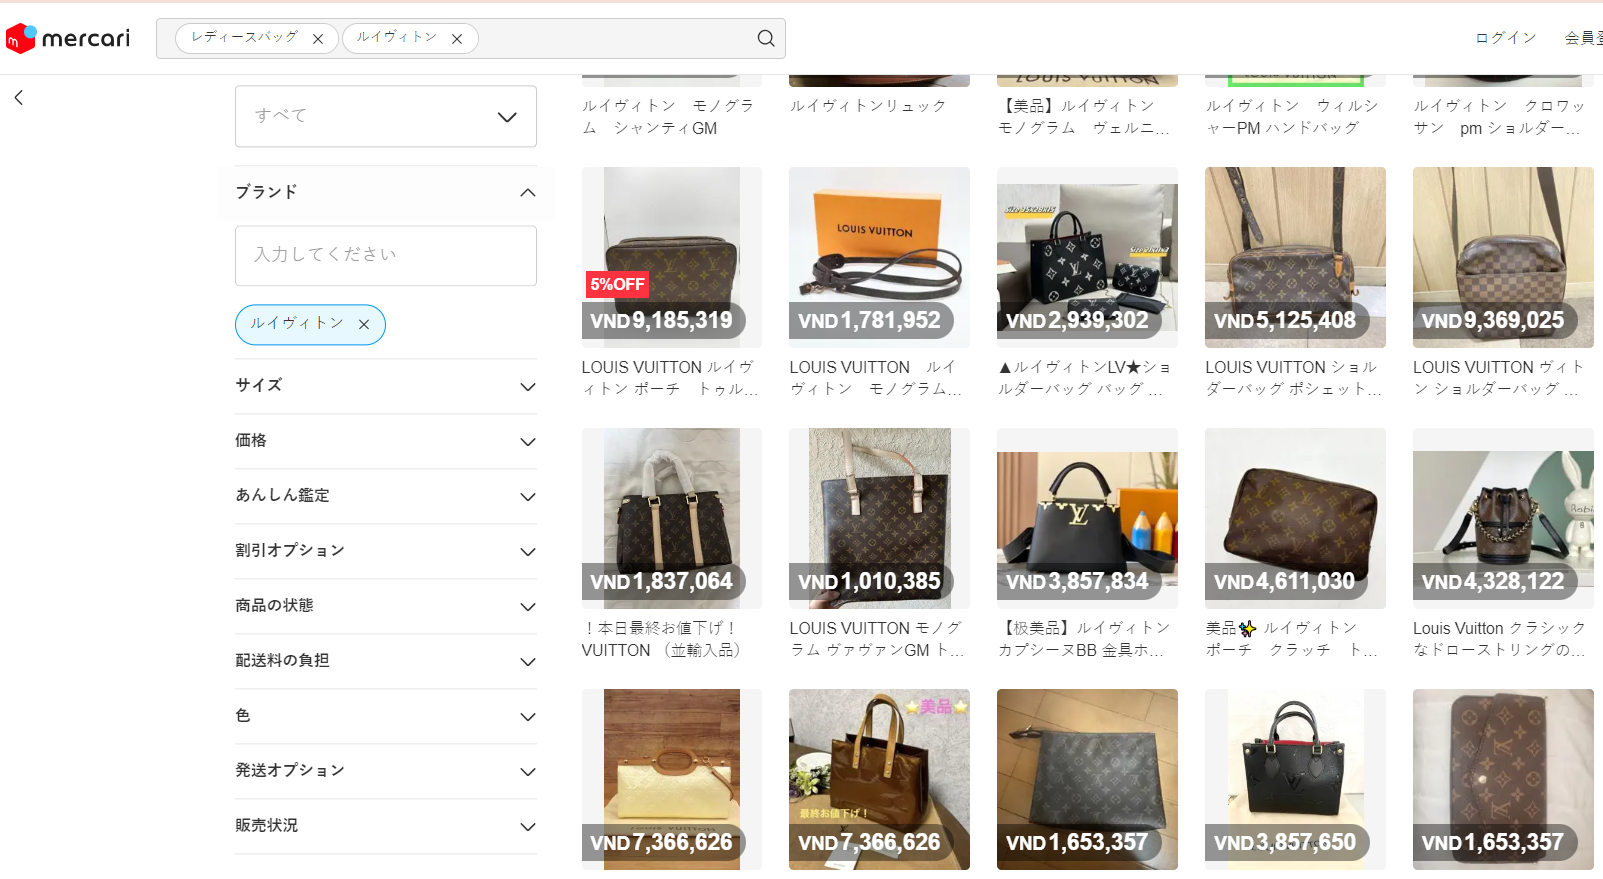
Task: Open title 【極美品】ルイヴィトン カプシーヌBB
Action: [x=1084, y=639]
